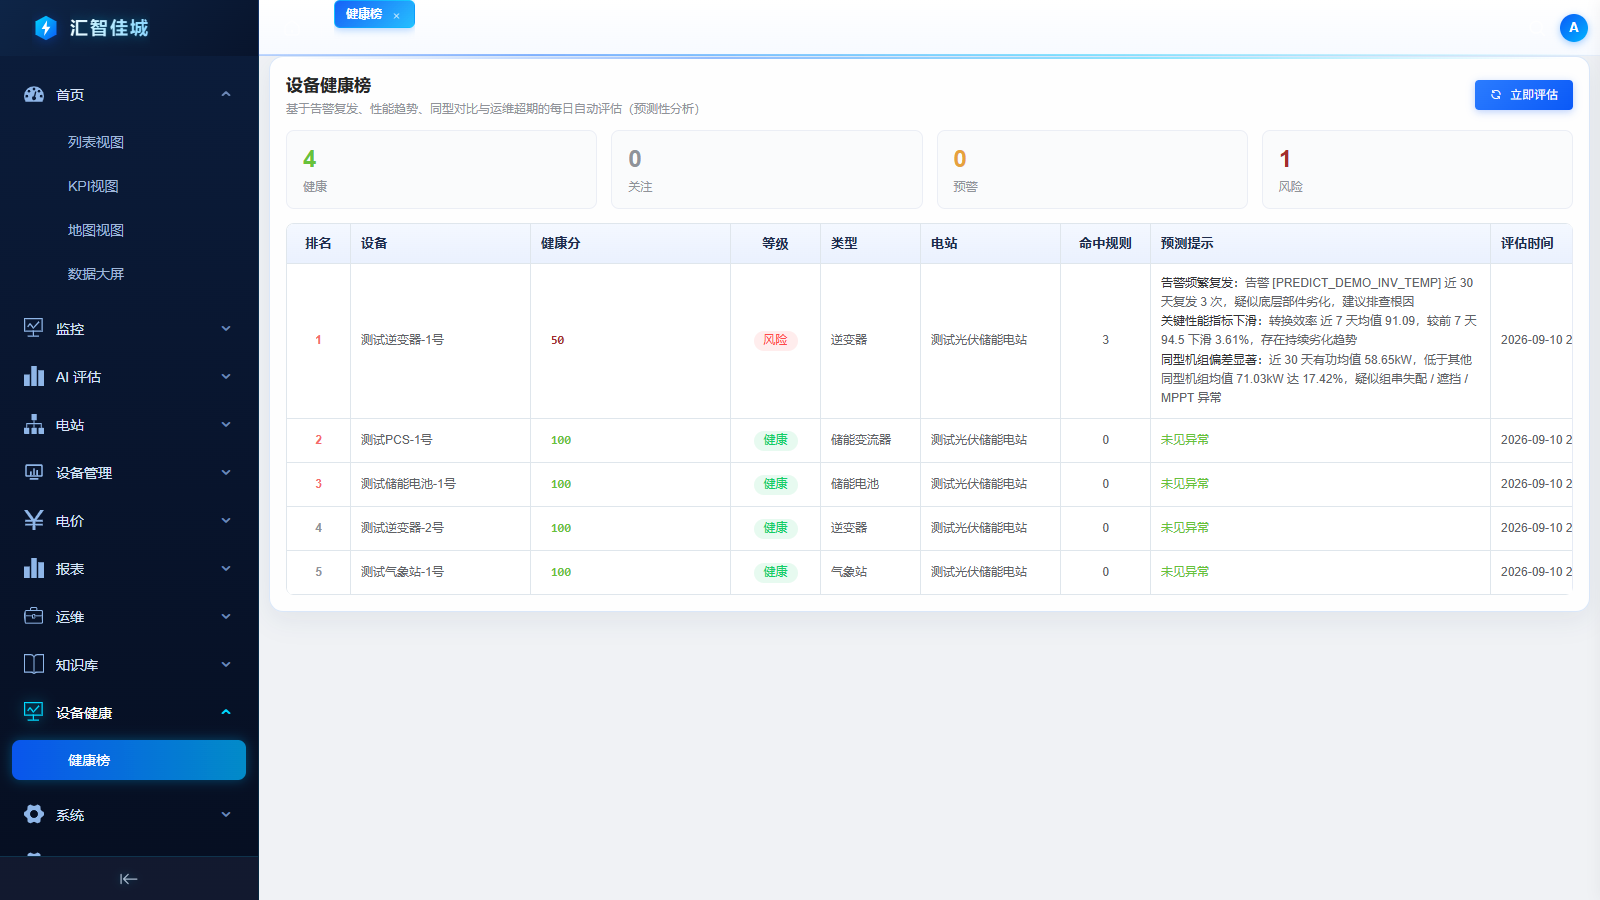Click the 运维 toolbox icon
The image size is (1600, 900).
(x=34, y=616)
